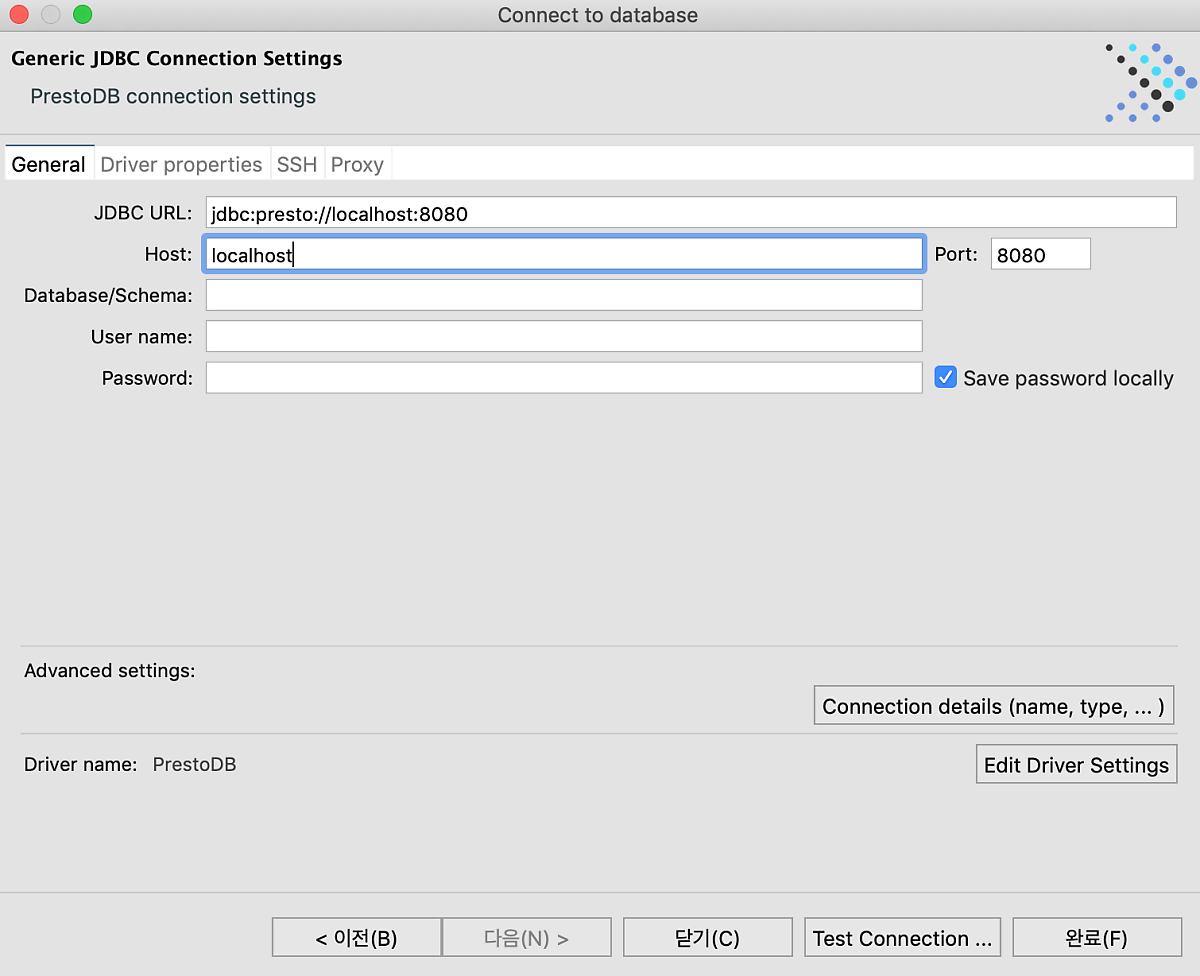
Task: Click the 완료(F) finish button
Action: click(x=1096, y=938)
